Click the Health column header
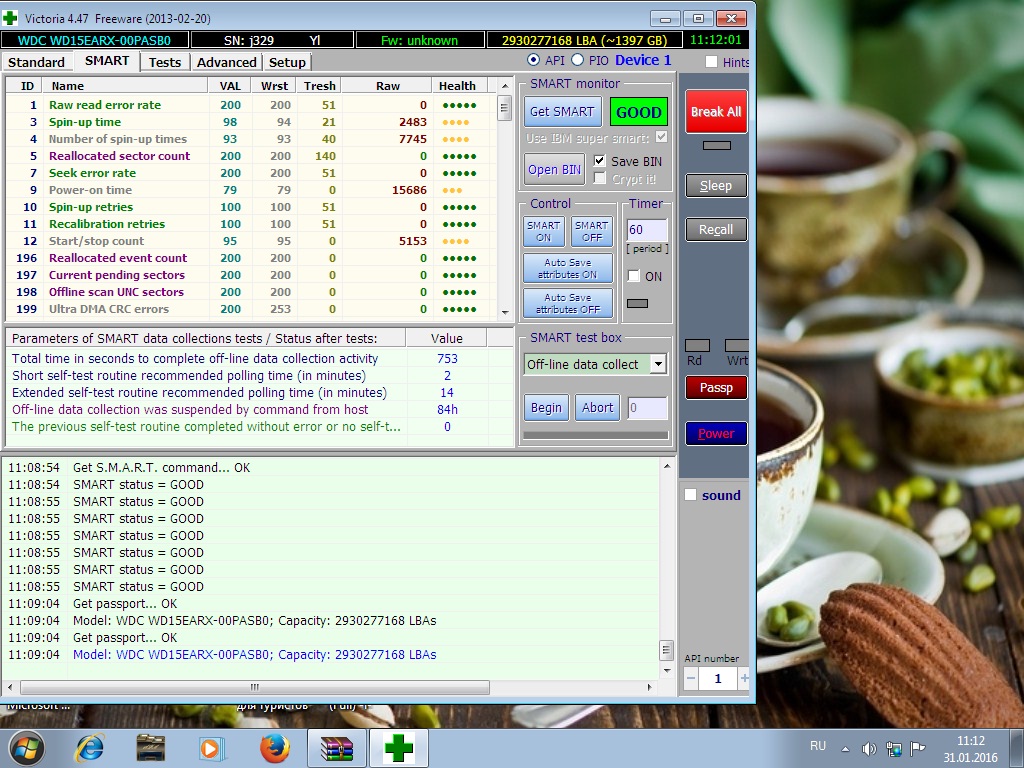The image size is (1024, 768). [457, 86]
